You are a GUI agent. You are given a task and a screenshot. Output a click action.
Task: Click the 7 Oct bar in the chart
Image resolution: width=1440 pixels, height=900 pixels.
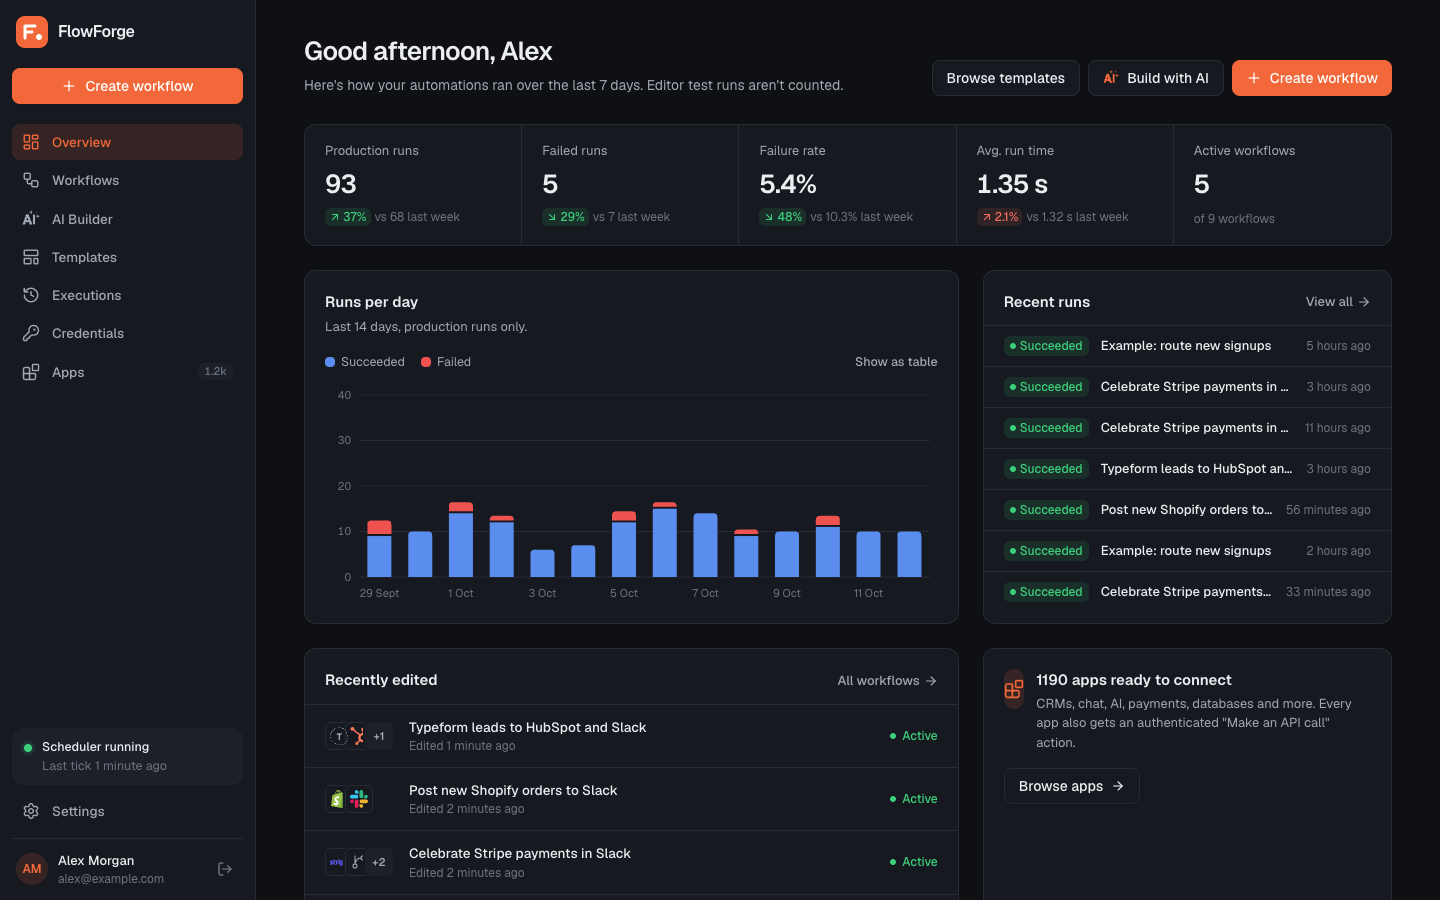[x=705, y=545]
